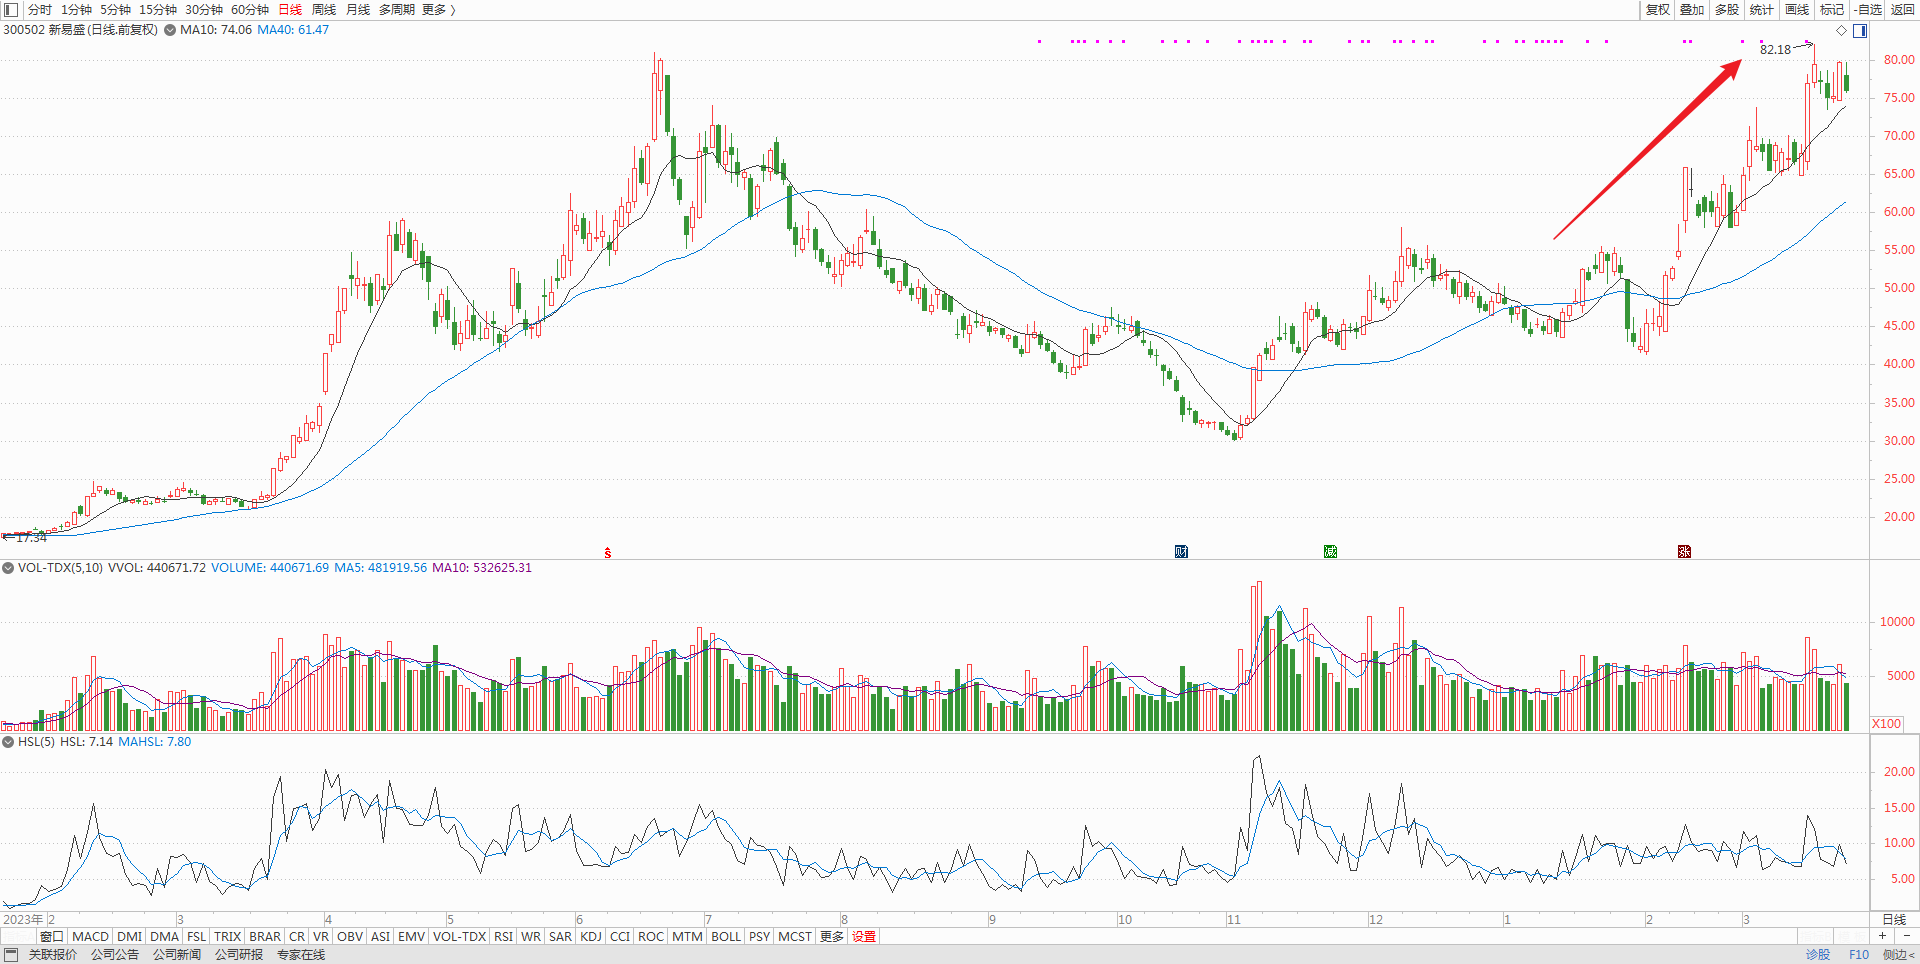This screenshot has width=1920, height=964.
Task: Click the 日线 label on time axis
Action: pos(1894,919)
